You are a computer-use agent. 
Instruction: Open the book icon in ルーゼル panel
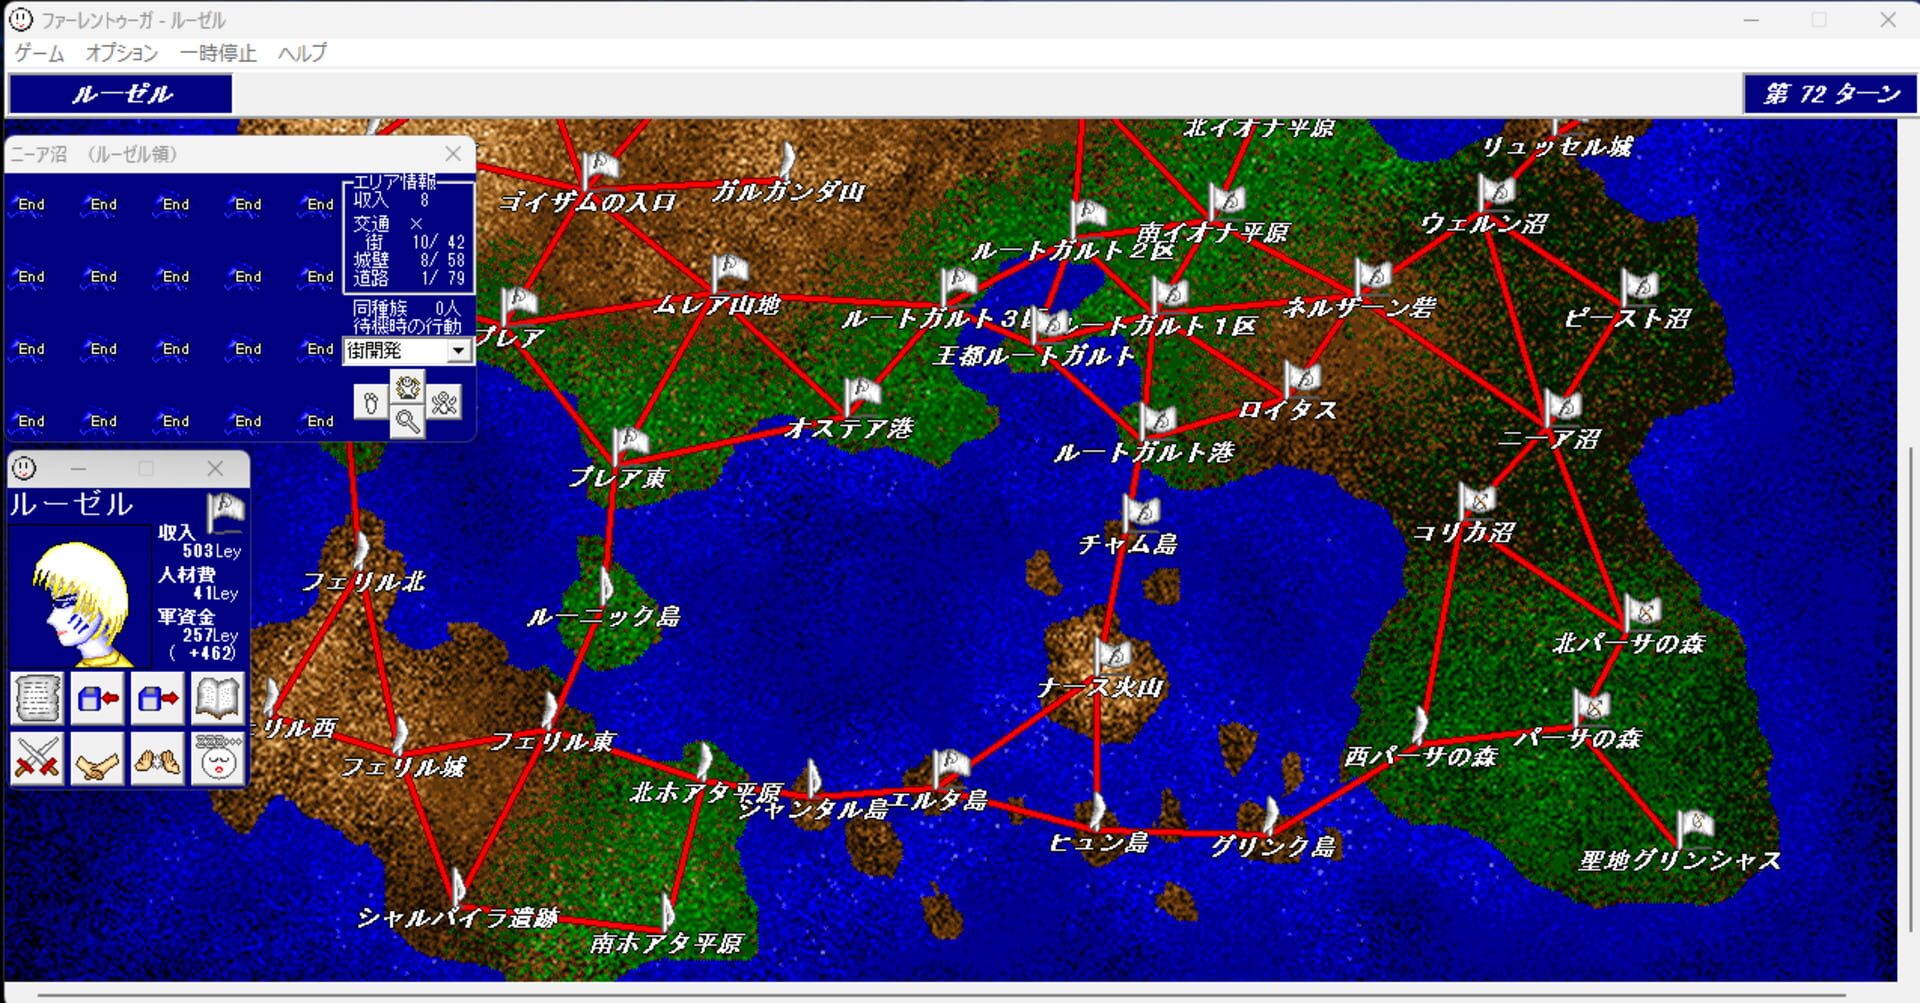[x=217, y=698]
